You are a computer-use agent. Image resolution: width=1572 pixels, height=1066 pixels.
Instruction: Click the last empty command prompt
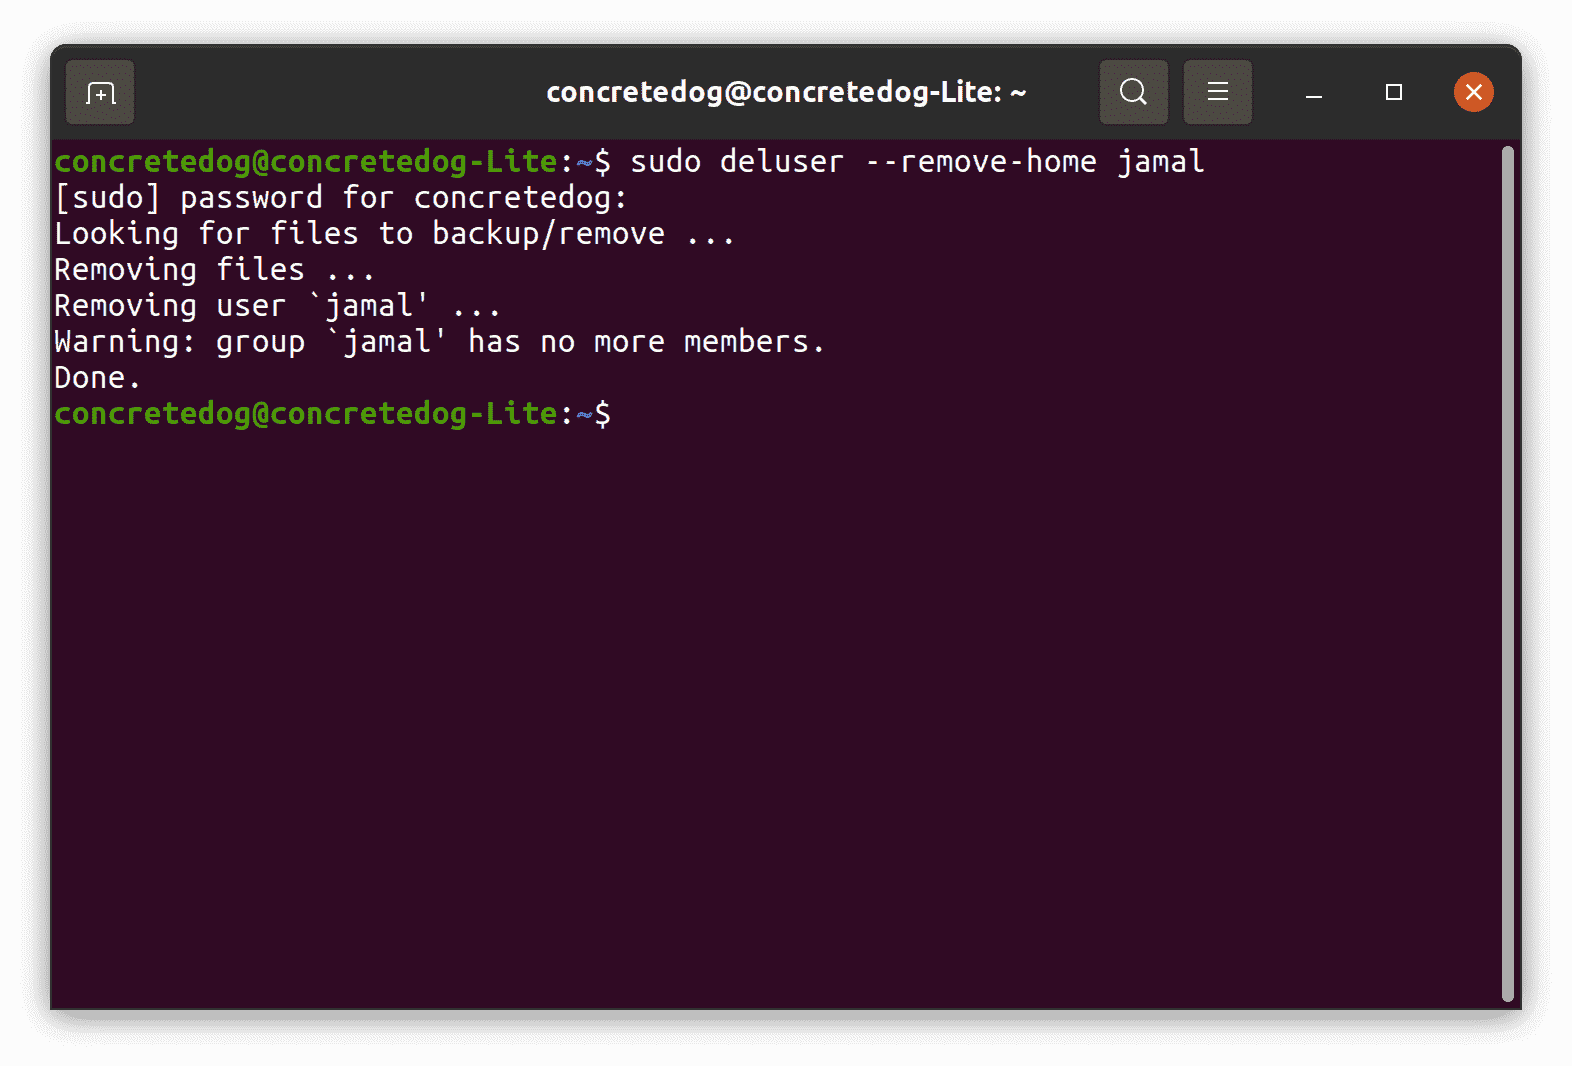coord(332,414)
